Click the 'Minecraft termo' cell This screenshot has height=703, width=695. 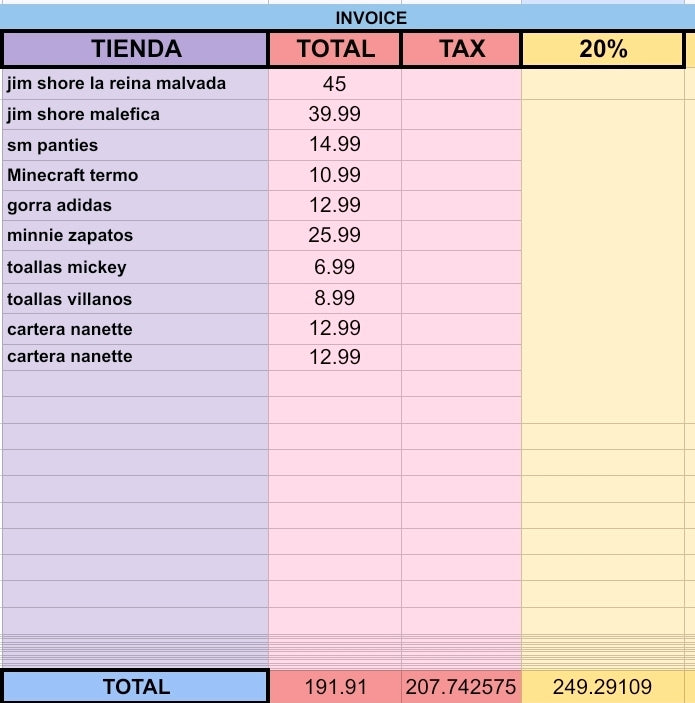pos(136,175)
